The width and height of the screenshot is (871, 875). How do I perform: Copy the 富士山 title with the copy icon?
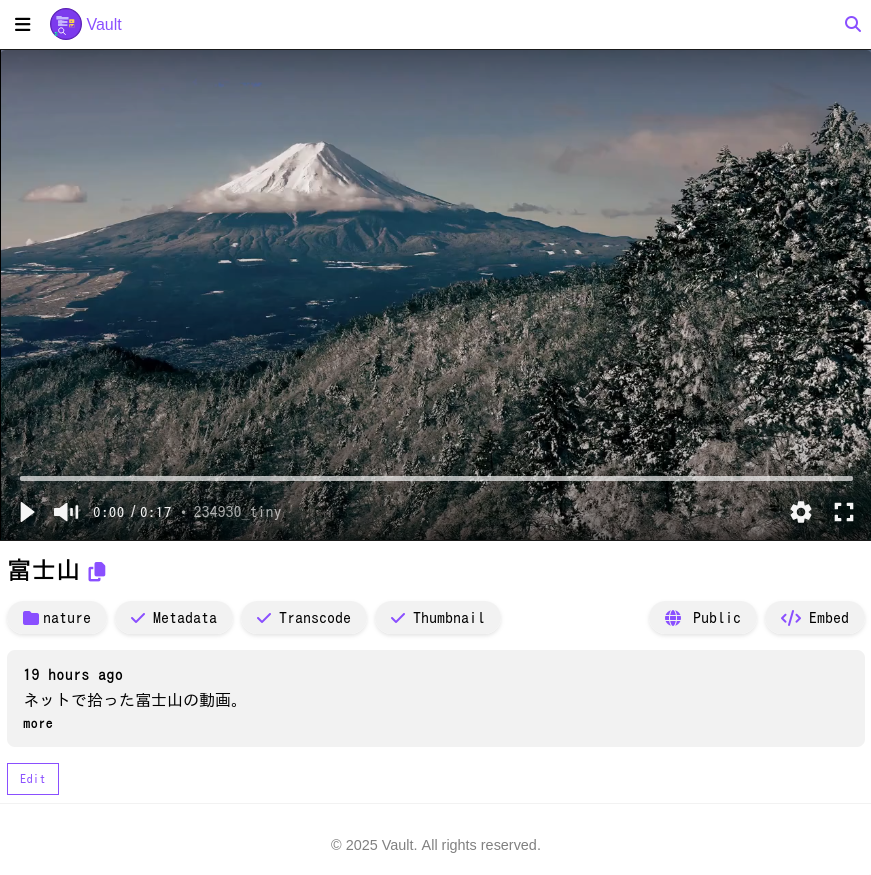[97, 571]
